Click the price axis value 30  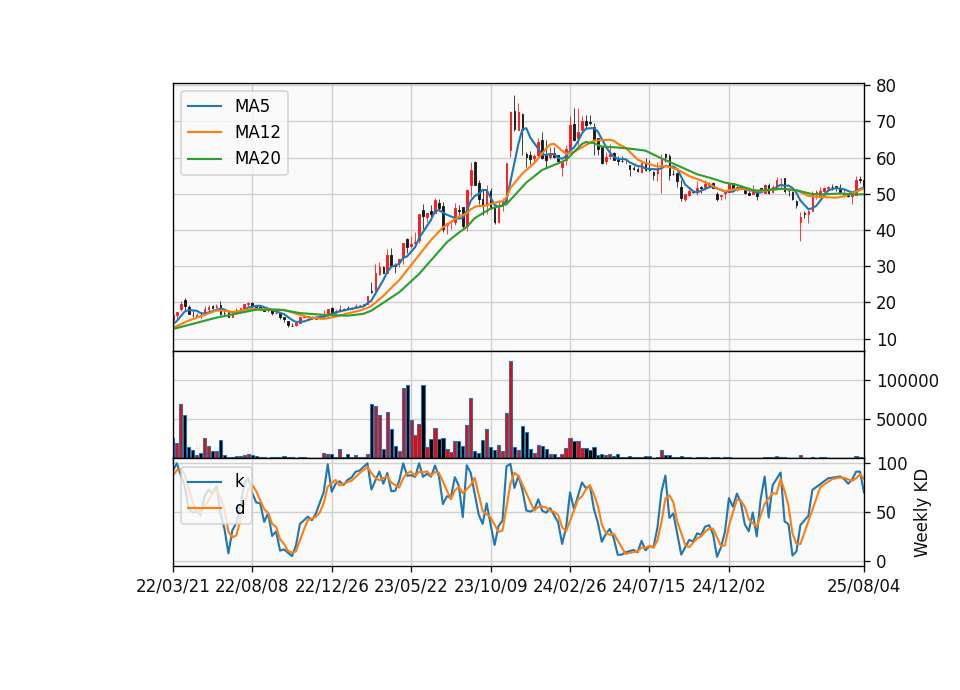pos(886,267)
